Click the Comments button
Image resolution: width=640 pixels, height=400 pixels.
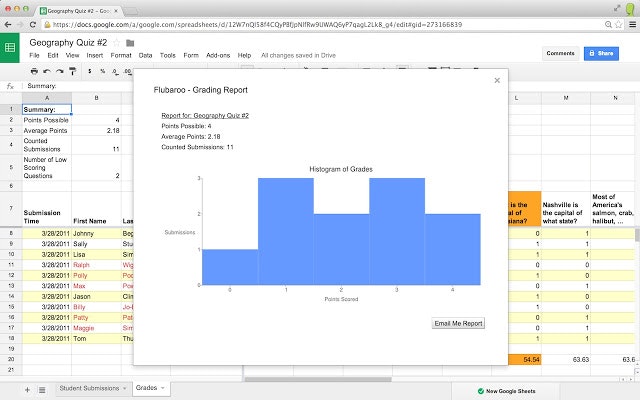tap(560, 53)
